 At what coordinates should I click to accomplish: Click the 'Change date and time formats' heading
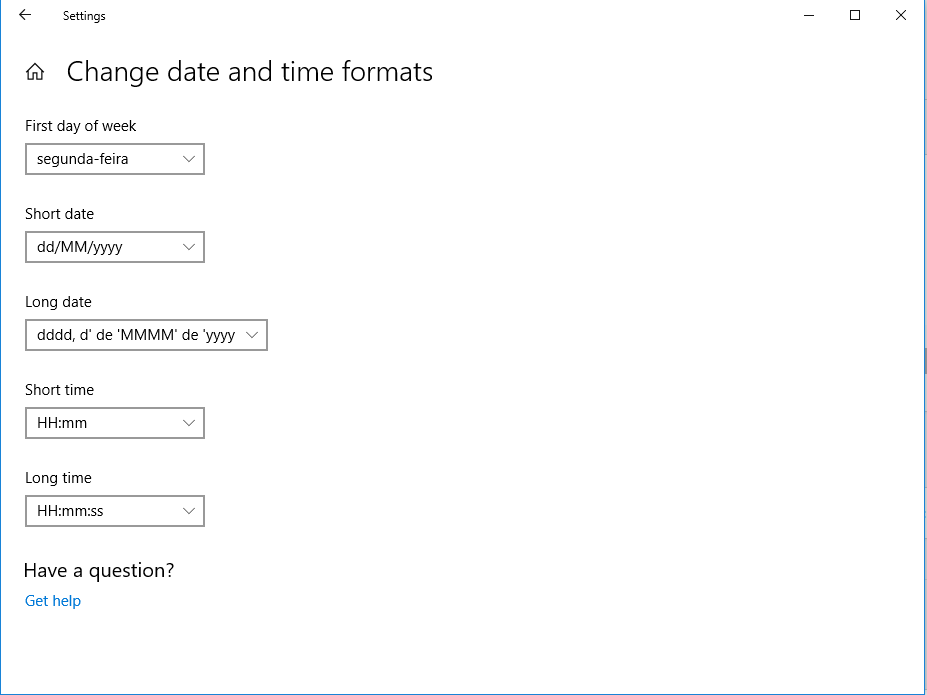249,72
